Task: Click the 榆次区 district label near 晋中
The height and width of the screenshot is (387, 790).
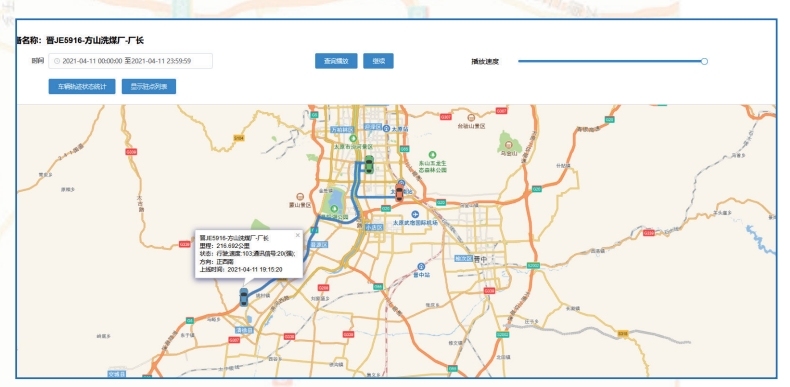Action: (x=463, y=258)
